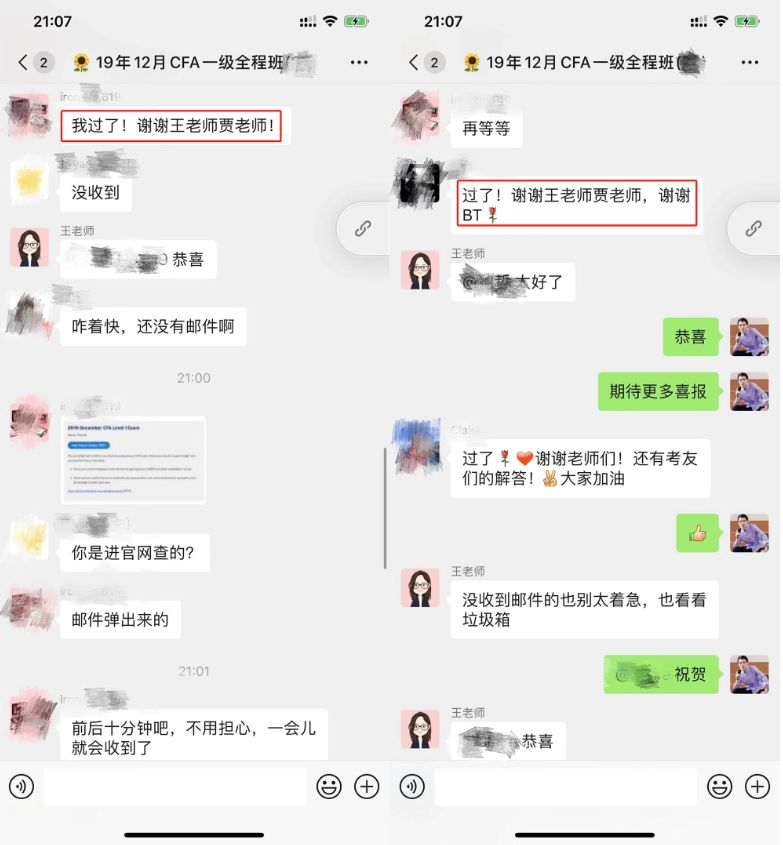The width and height of the screenshot is (783, 845).
Task: Tap the back arrow in left chat header
Action: click(23, 63)
